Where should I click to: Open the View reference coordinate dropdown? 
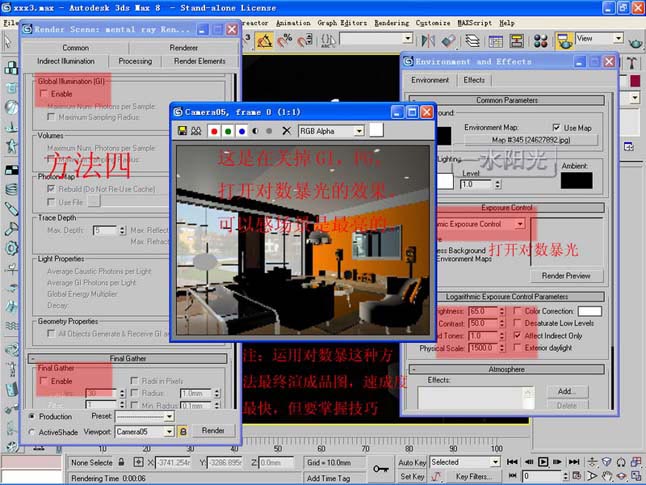tap(618, 38)
